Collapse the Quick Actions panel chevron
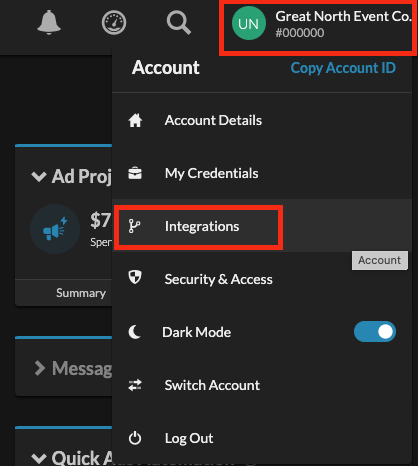418x466 pixels. tap(39, 458)
